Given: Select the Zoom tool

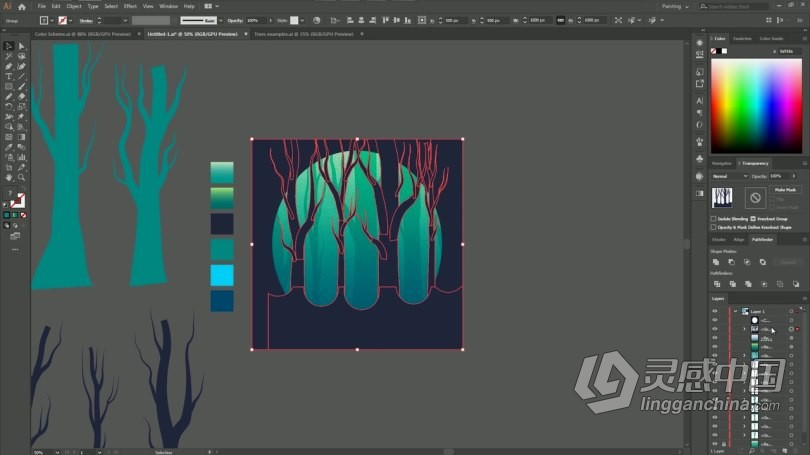Looking at the screenshot, I should 22,177.
